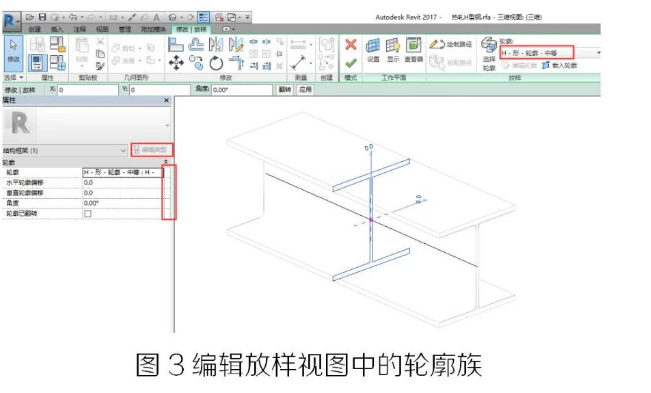The height and width of the screenshot is (393, 651).
Task: Click the green check Finish Edit Mode icon
Action: [351, 63]
